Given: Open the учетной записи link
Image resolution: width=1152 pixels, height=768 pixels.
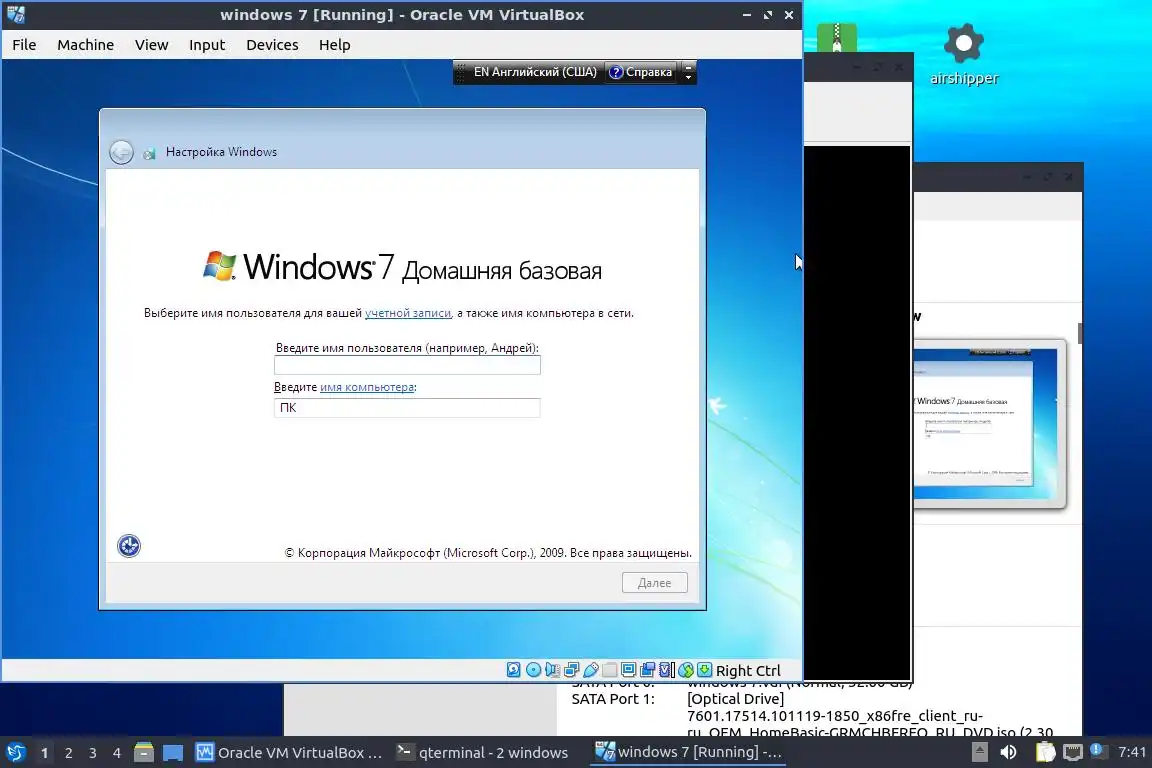Looking at the screenshot, I should pos(408,313).
